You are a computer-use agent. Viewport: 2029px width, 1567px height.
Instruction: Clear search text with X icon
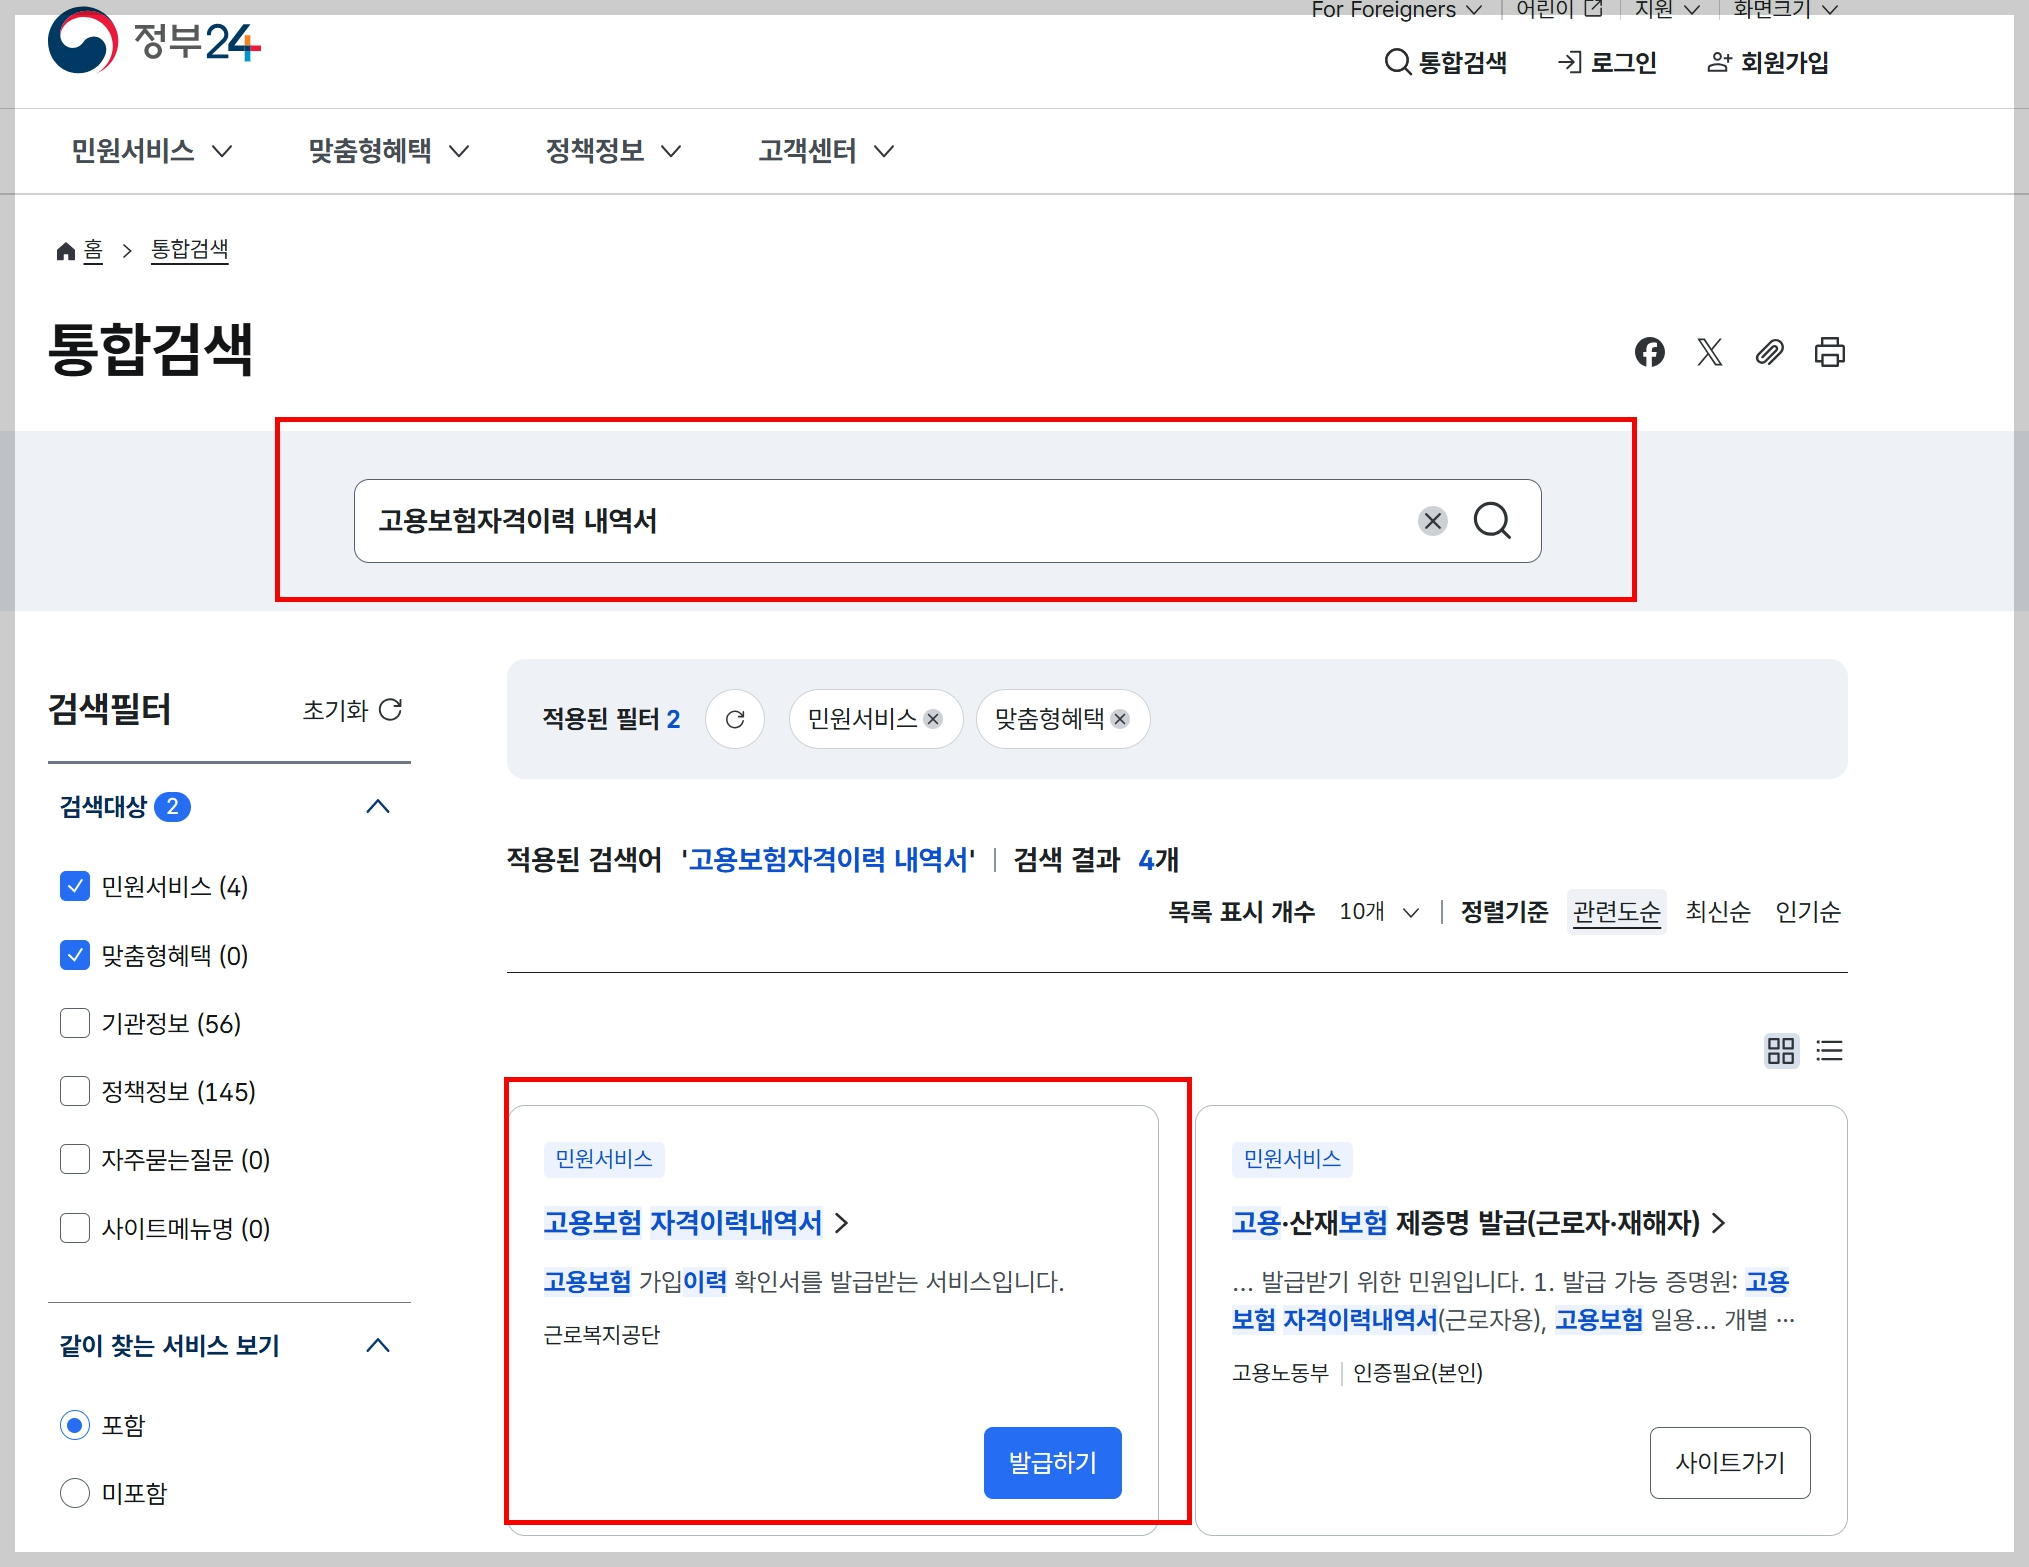coord(1432,521)
